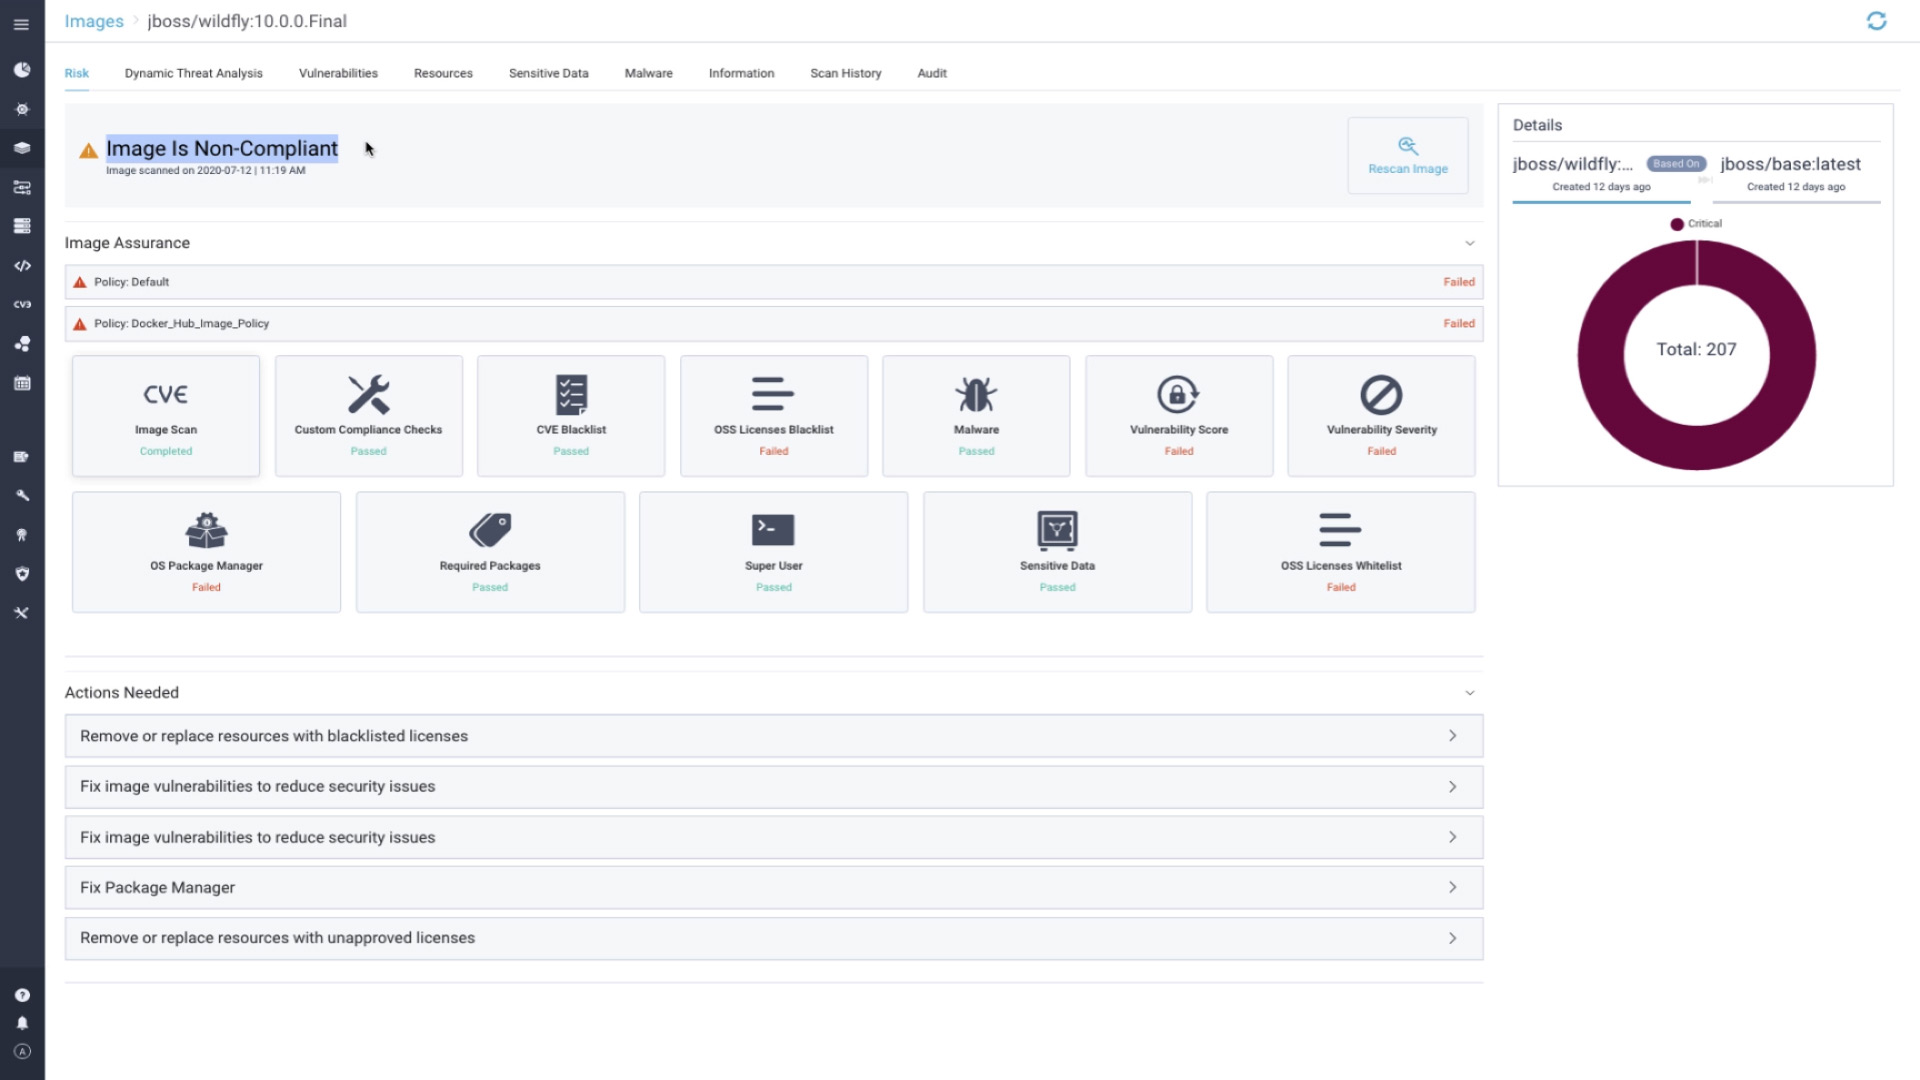Image resolution: width=1920 pixels, height=1080 pixels.
Task: Switch to the Resources tab
Action: pyautogui.click(x=443, y=73)
